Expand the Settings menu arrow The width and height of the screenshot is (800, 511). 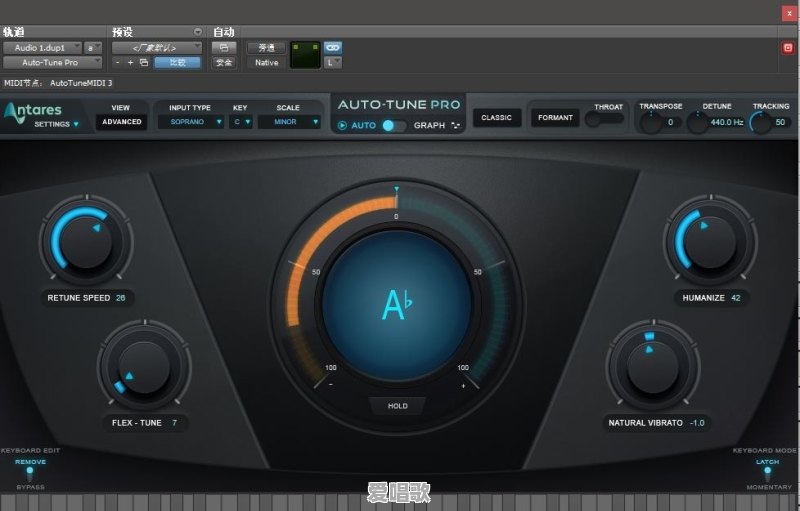point(76,124)
